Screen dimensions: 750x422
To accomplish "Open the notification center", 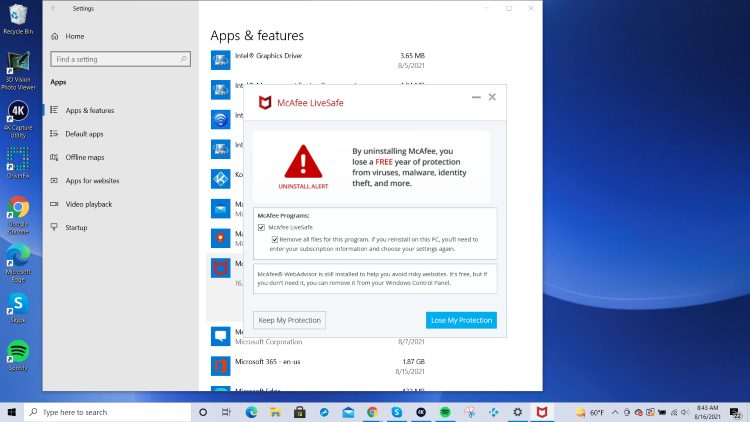I will pos(736,412).
